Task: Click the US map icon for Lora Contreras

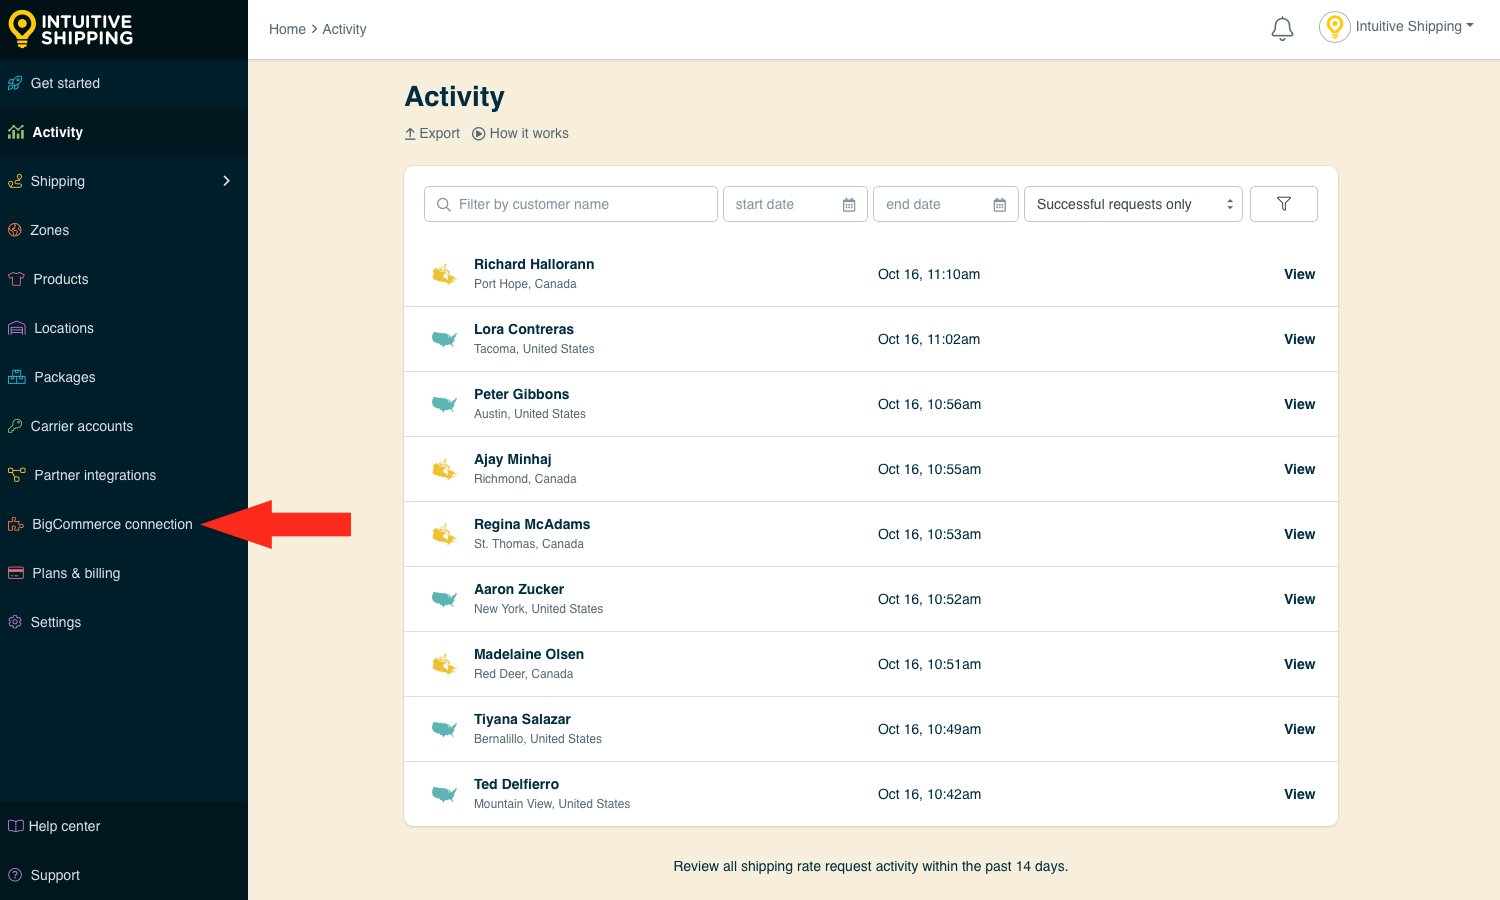Action: [x=444, y=339]
